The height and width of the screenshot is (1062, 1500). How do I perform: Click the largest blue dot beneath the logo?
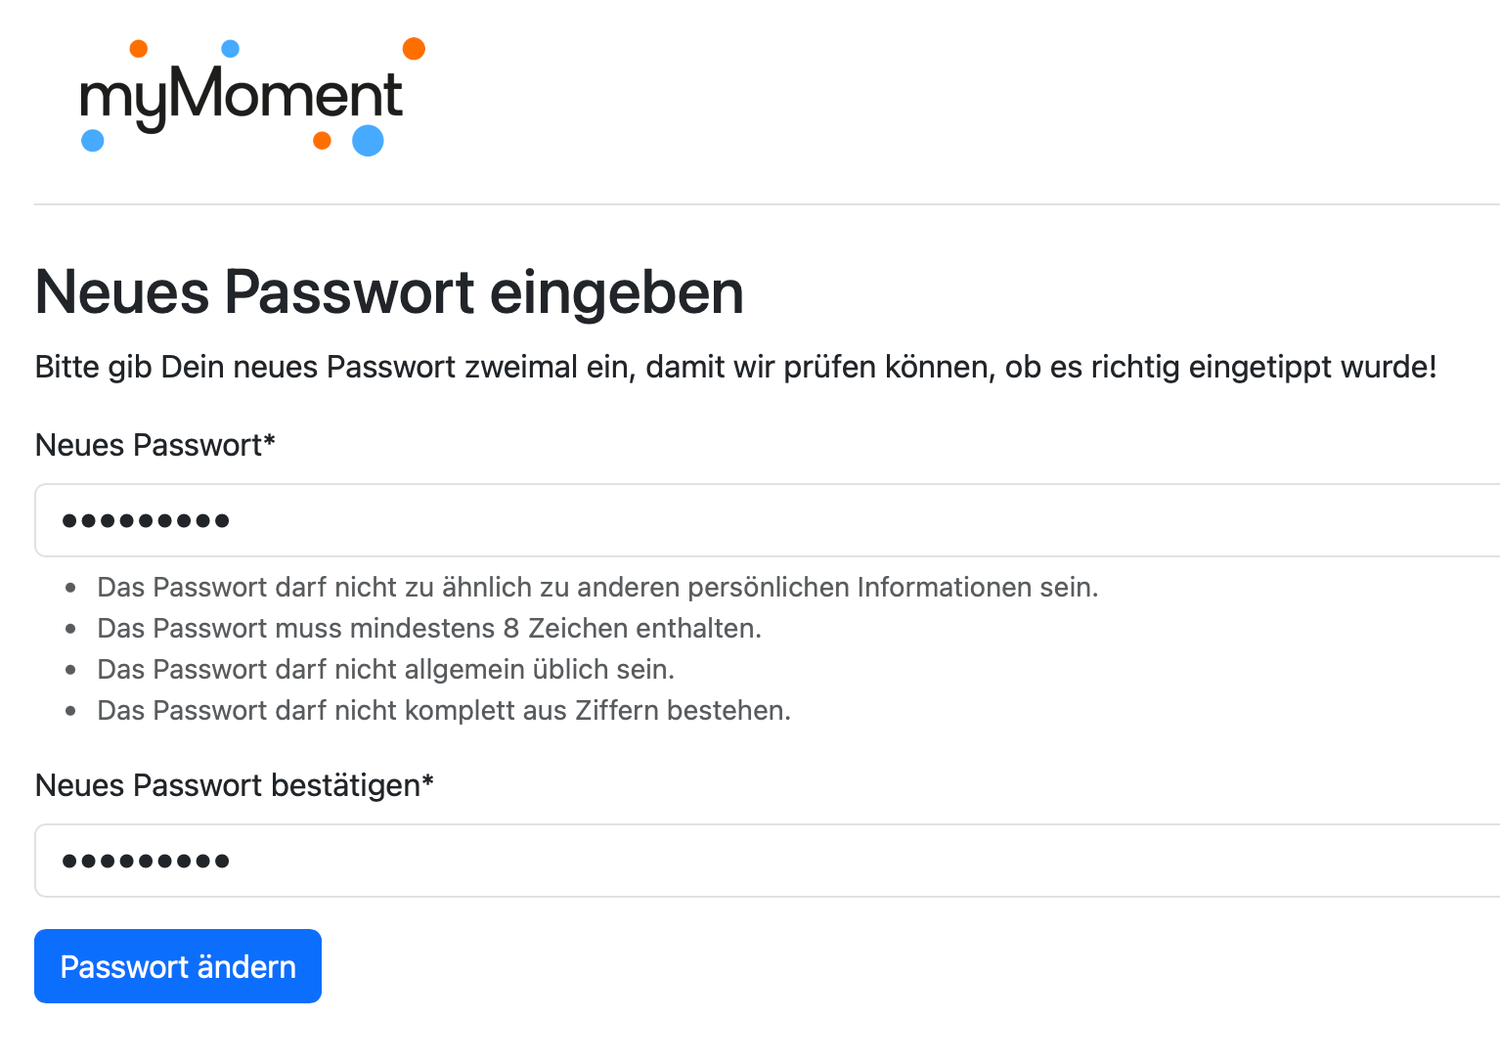(x=368, y=140)
